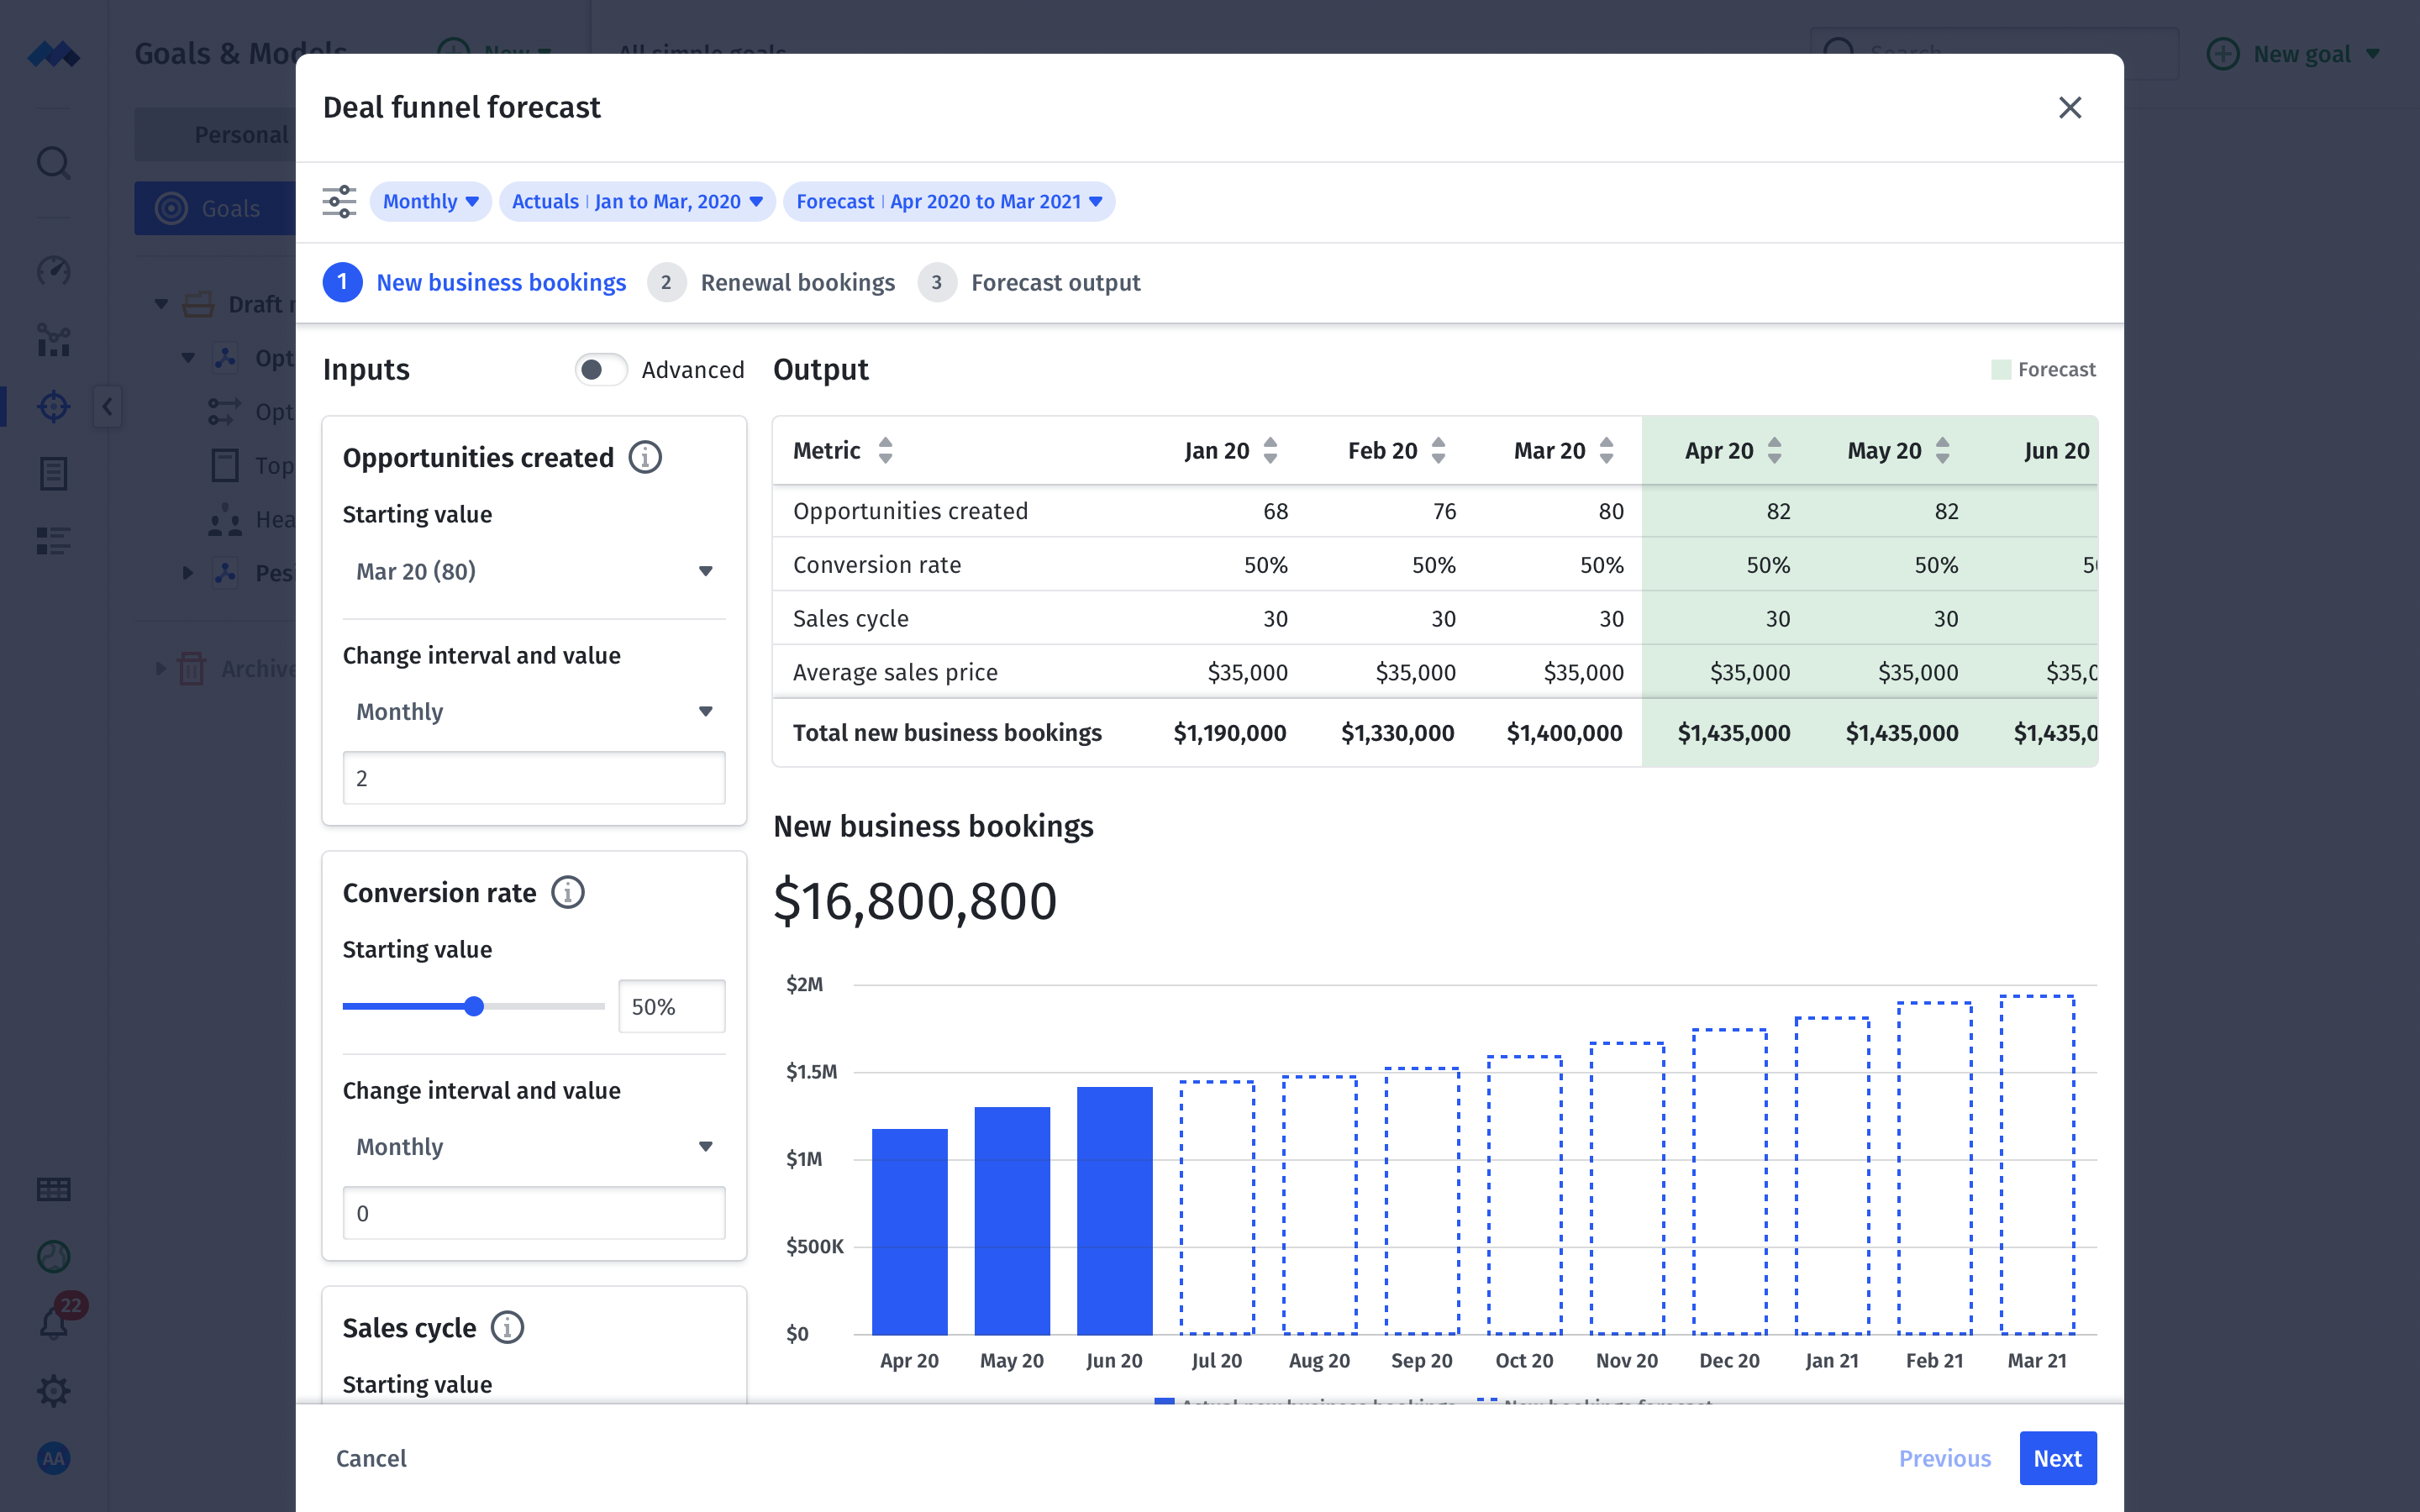Viewport: 2420px width, 1512px height.
Task: Click the Next button
Action: tap(2057, 1458)
